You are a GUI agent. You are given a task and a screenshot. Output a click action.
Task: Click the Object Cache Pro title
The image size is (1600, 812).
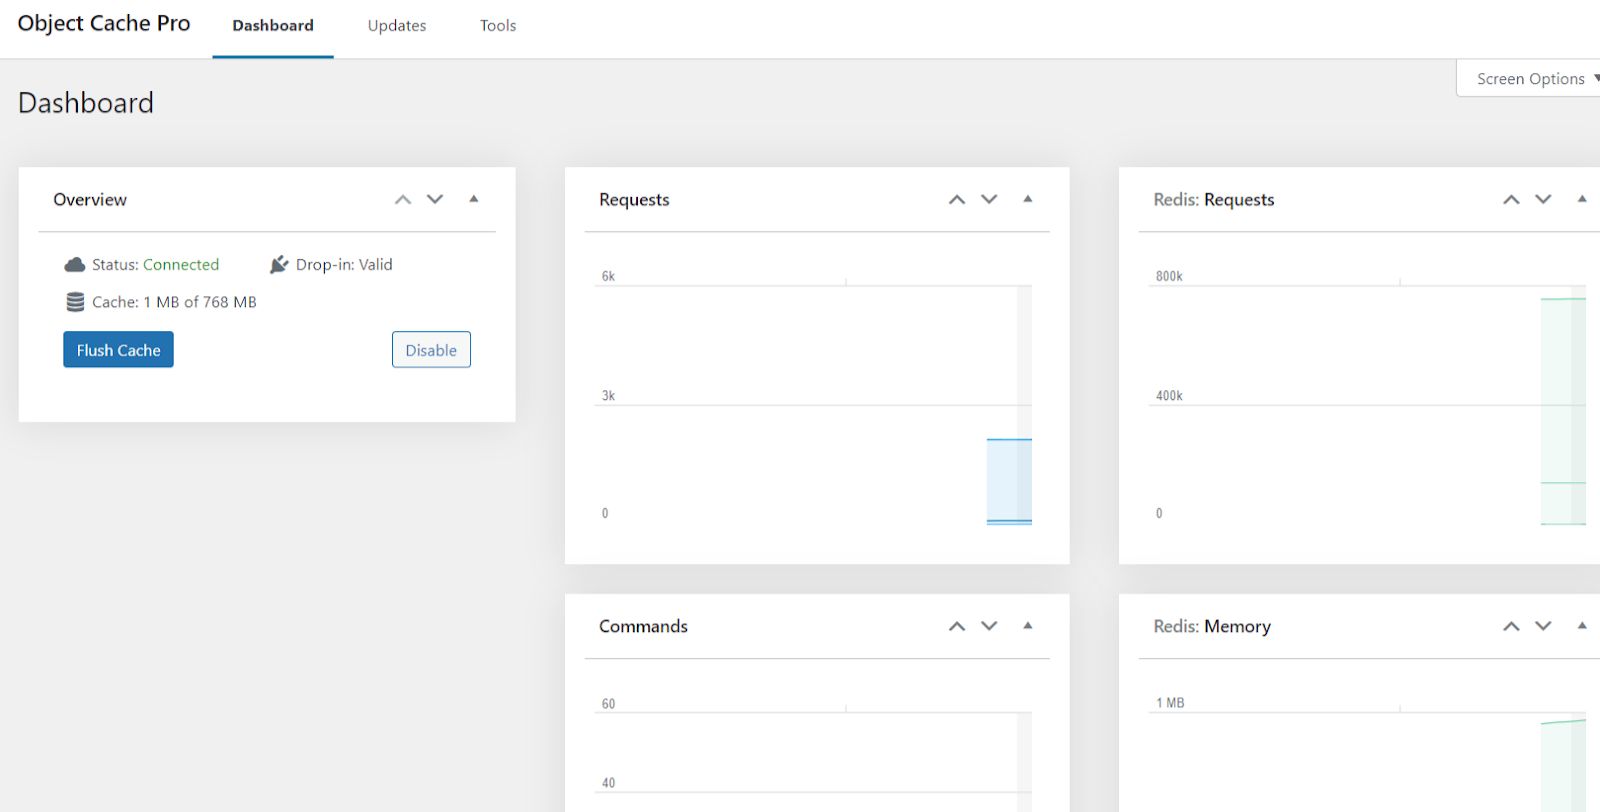pyautogui.click(x=104, y=24)
